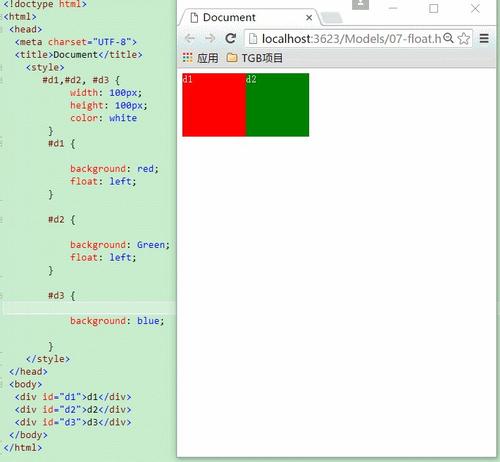Click the float: left line under #d1

(x=103, y=181)
